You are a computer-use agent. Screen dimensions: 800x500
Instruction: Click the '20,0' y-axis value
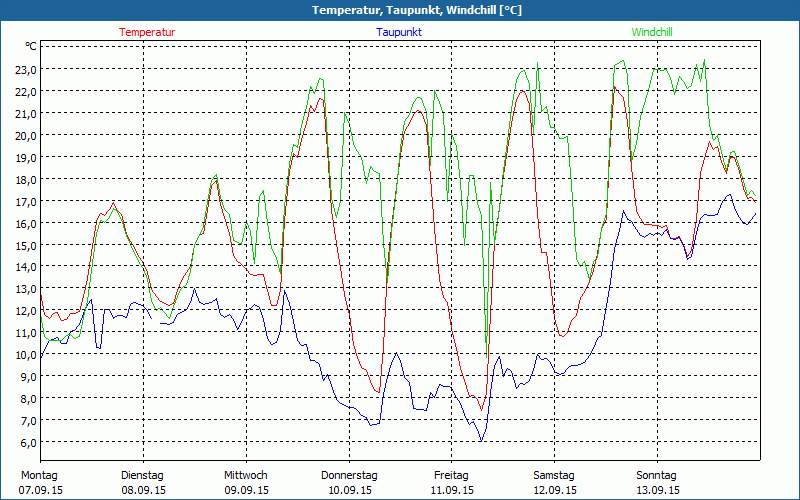click(26, 136)
